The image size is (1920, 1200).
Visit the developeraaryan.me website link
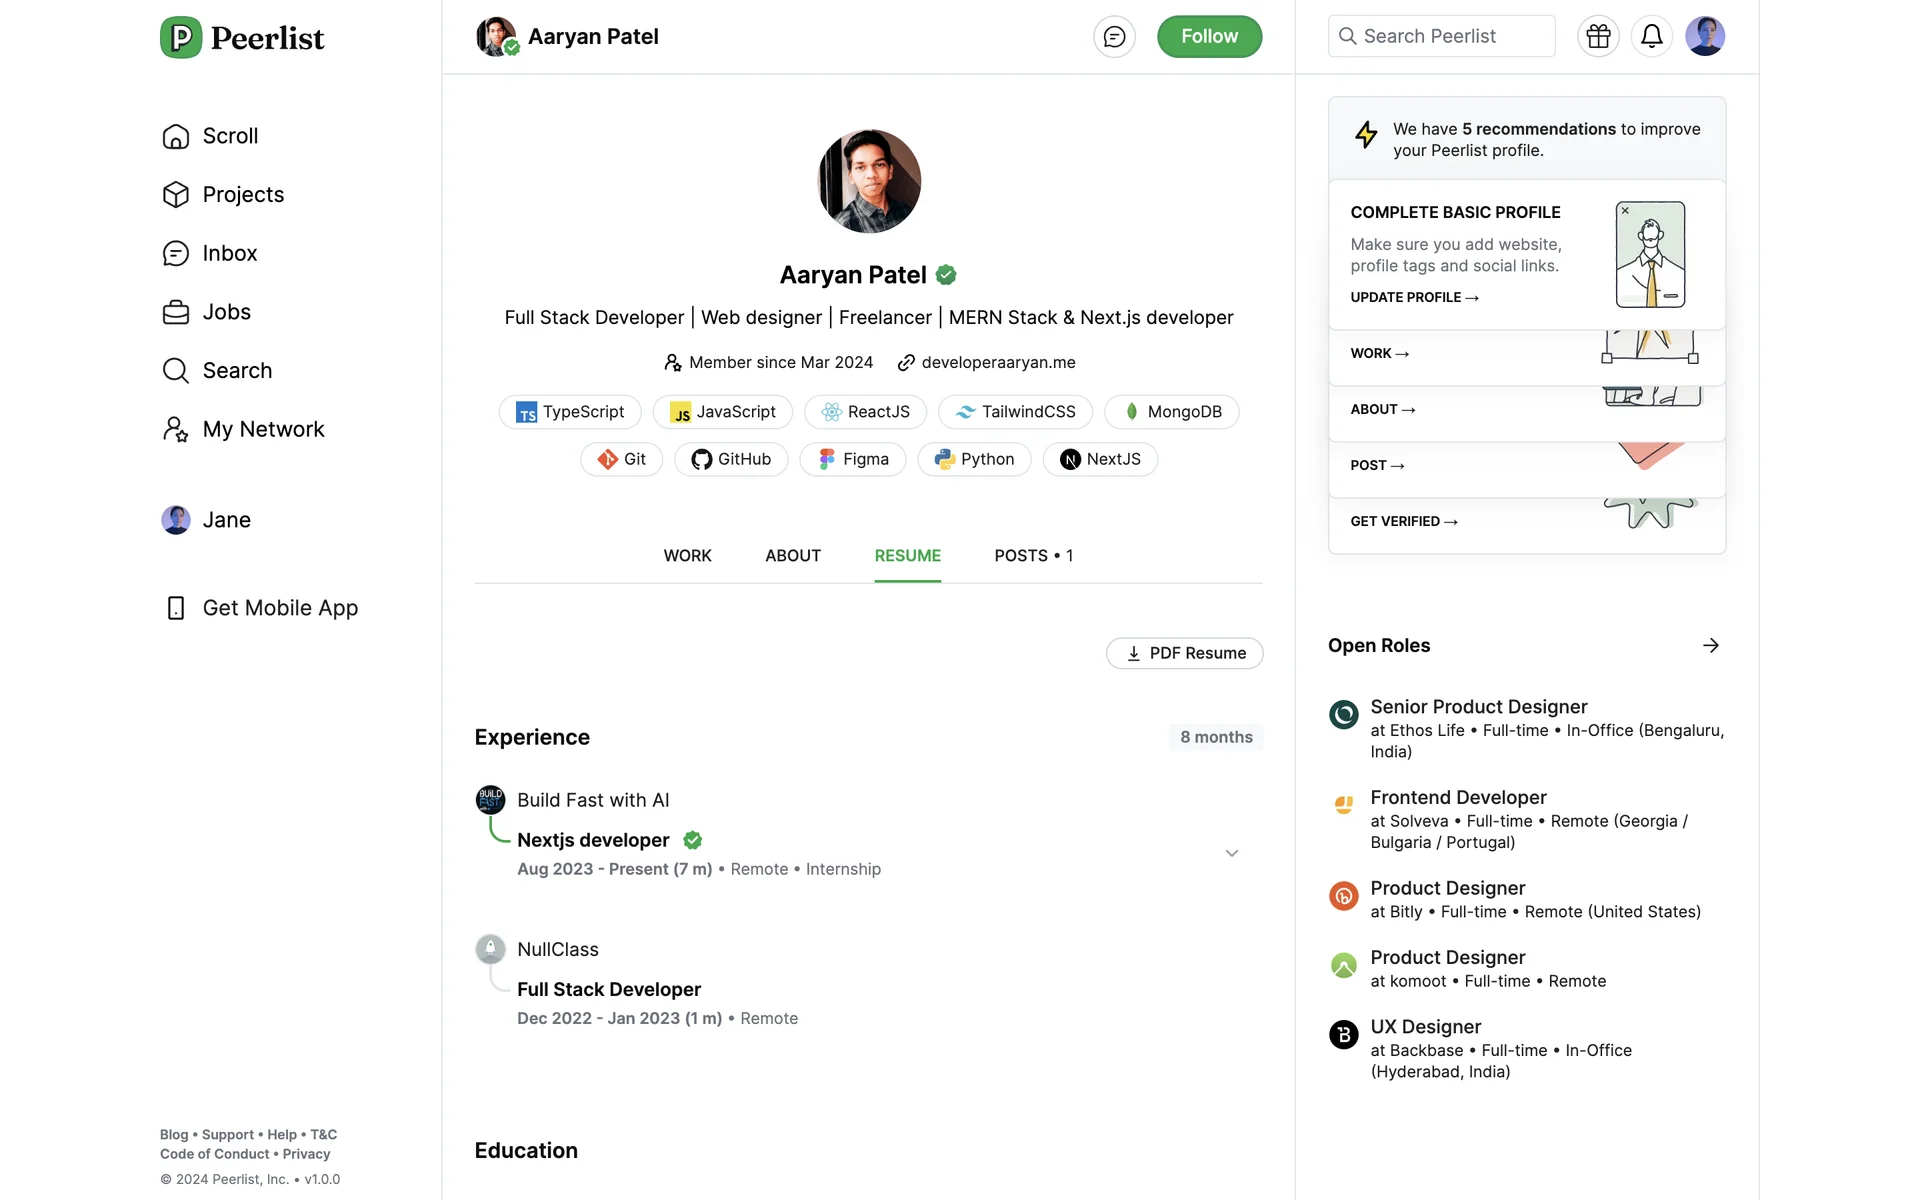coord(998,363)
